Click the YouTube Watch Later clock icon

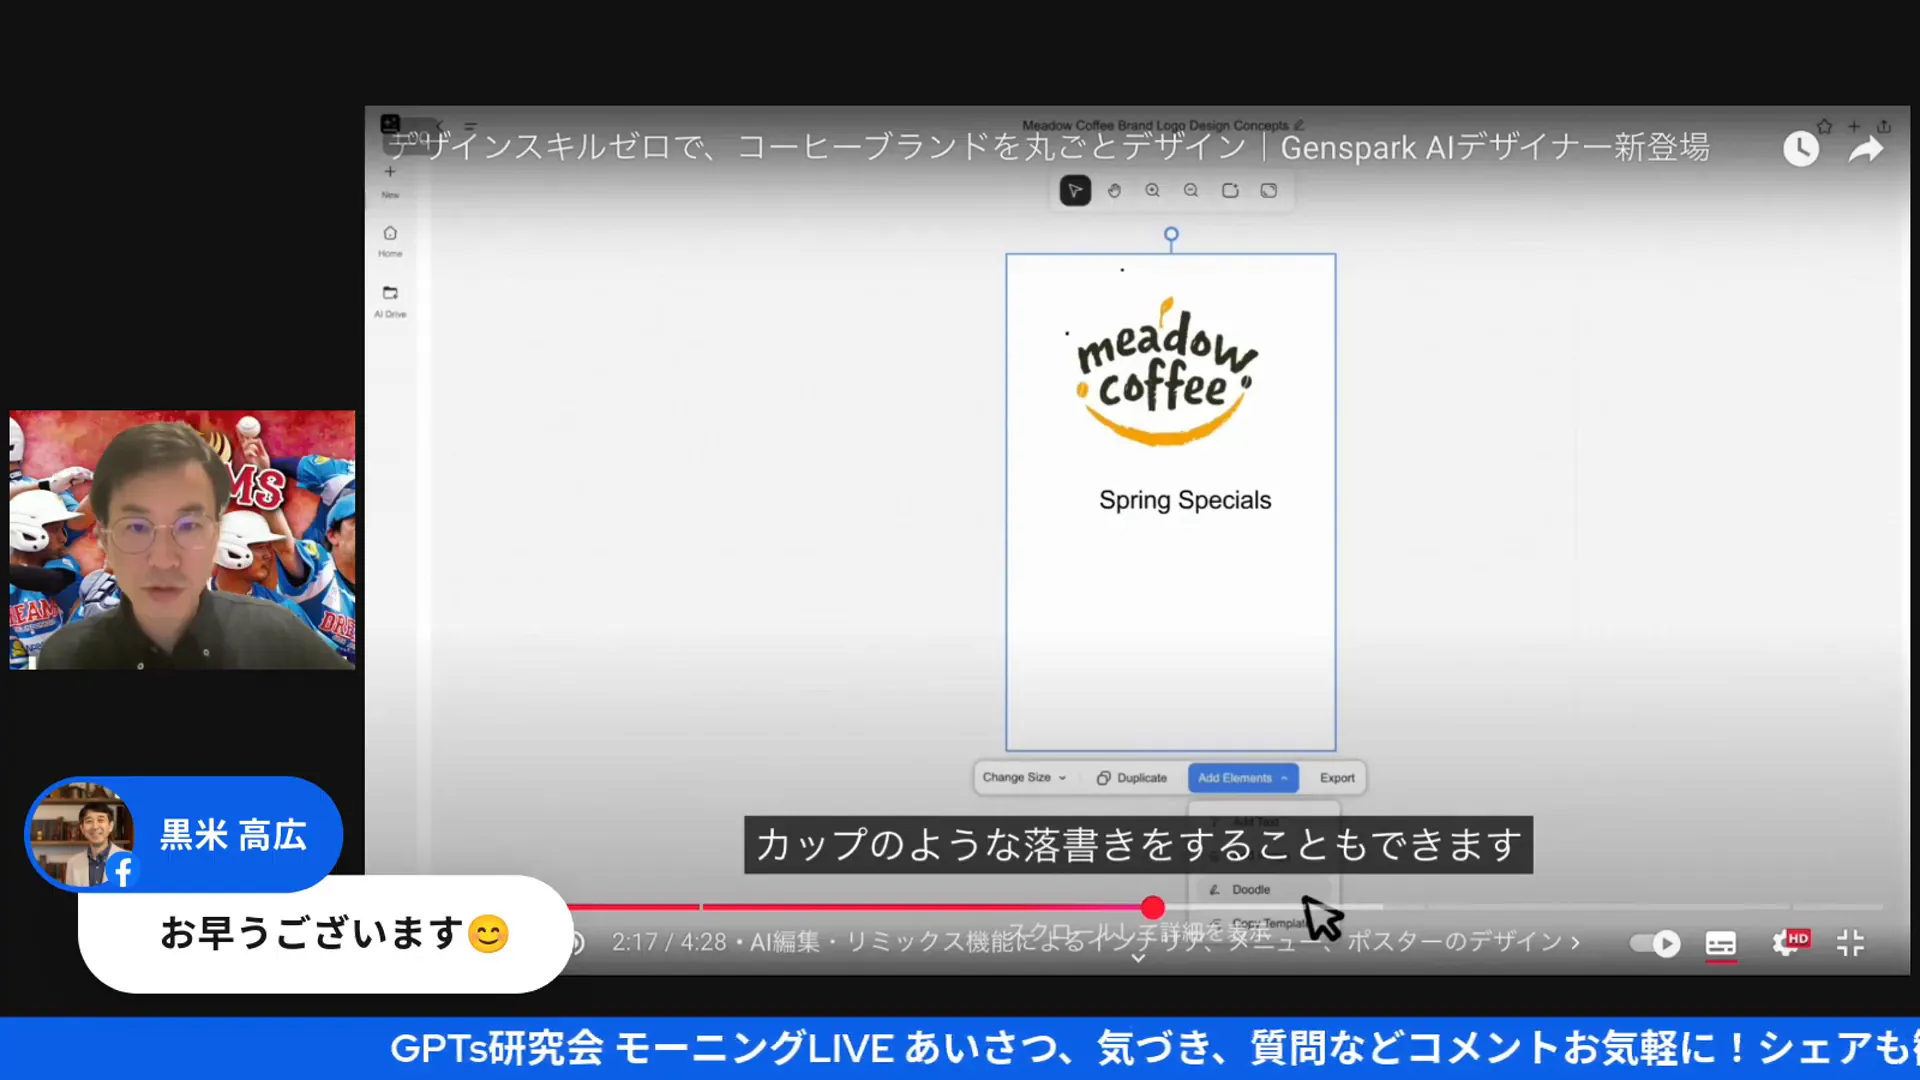pyautogui.click(x=1801, y=149)
